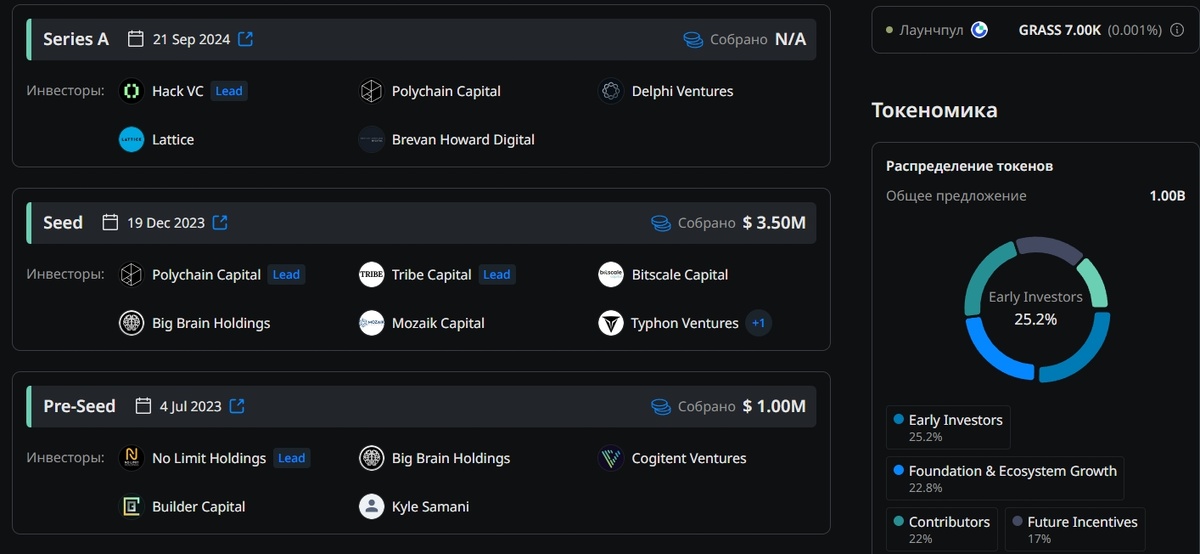Image resolution: width=1200 pixels, height=554 pixels.
Task: Select the Contributors legend item
Action: point(941,529)
